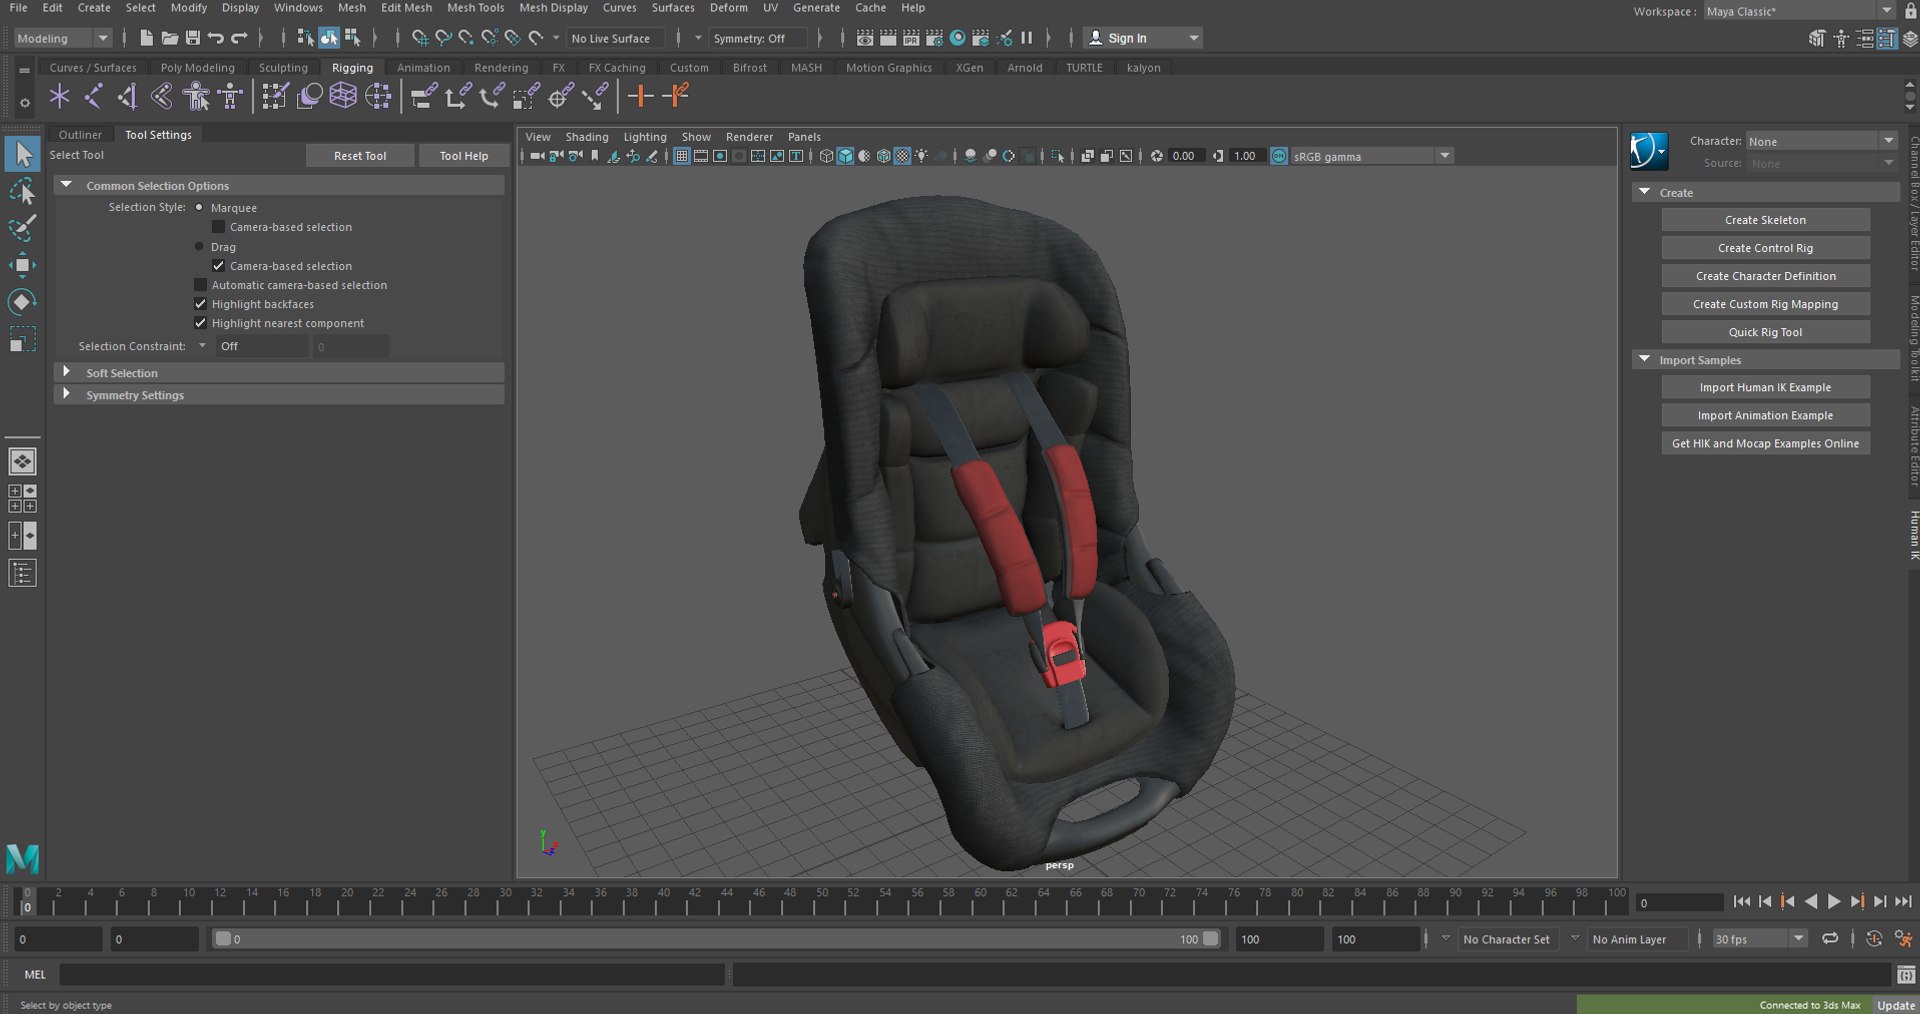1920x1014 pixels.
Task: Open the 30 fps frame rate dropdown
Action: click(x=1759, y=939)
